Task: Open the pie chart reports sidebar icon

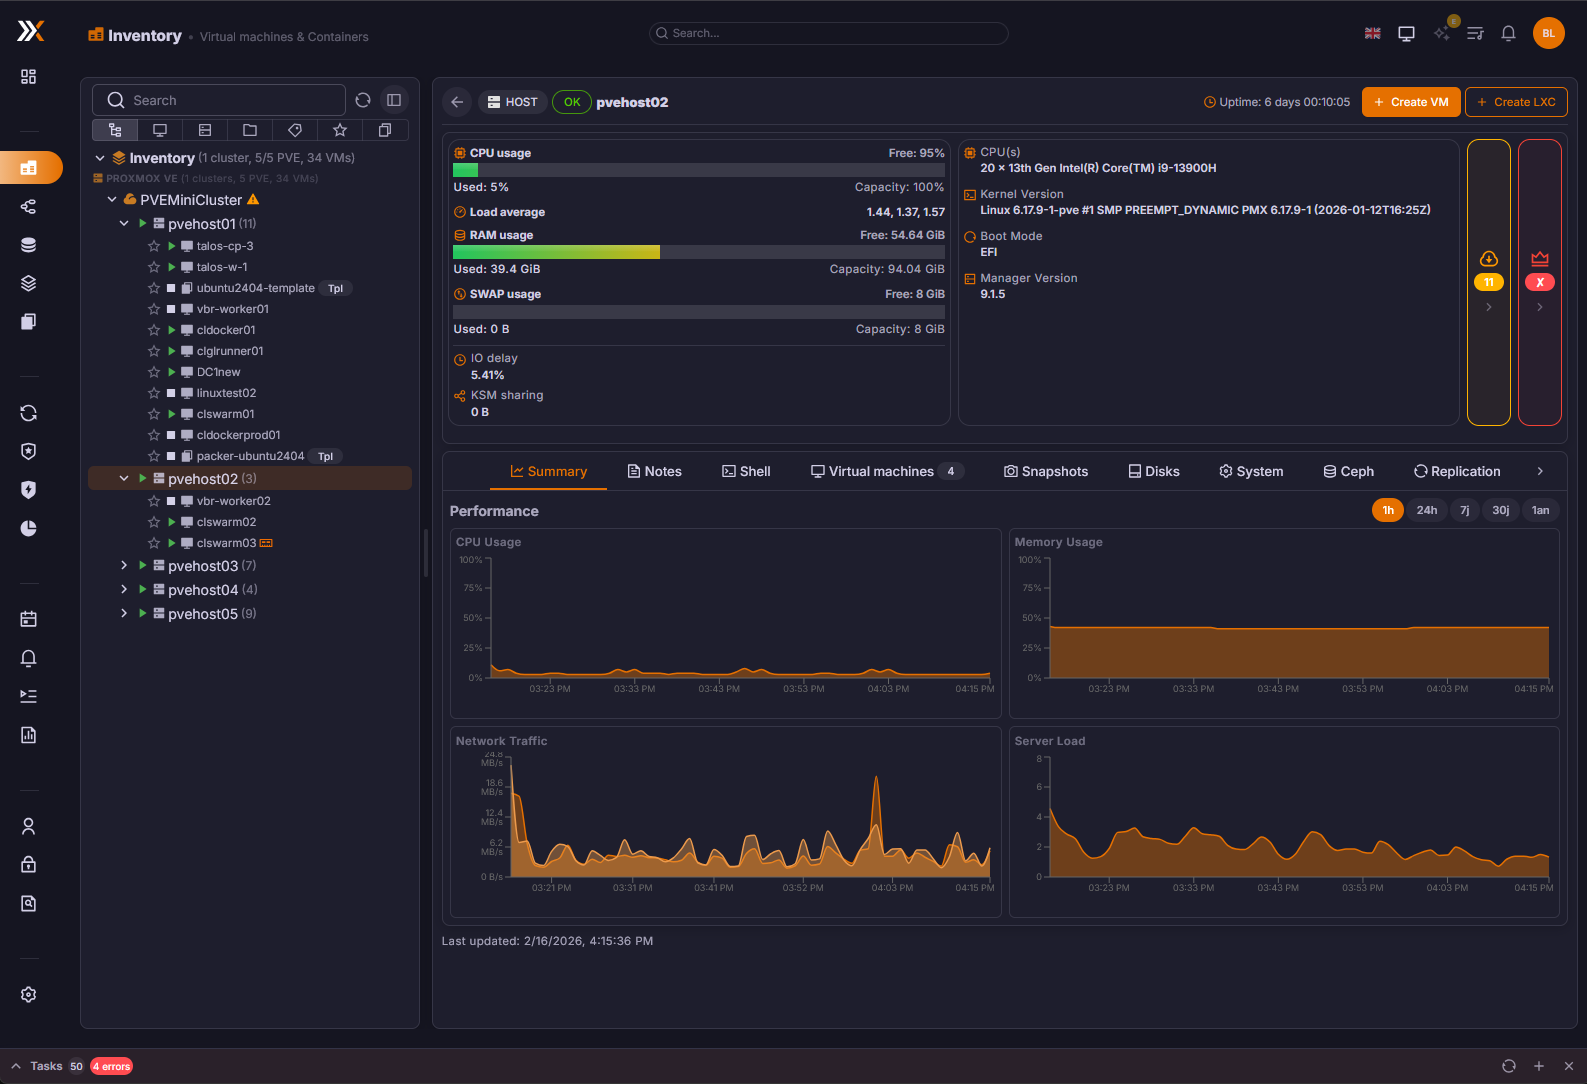Action: coord(28,528)
